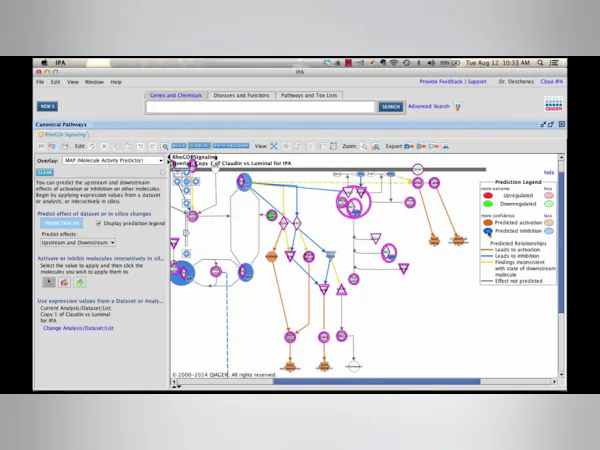This screenshot has width=600, height=450.
Task: Click the magnifier search icon before BUILD
Action: 165,146
